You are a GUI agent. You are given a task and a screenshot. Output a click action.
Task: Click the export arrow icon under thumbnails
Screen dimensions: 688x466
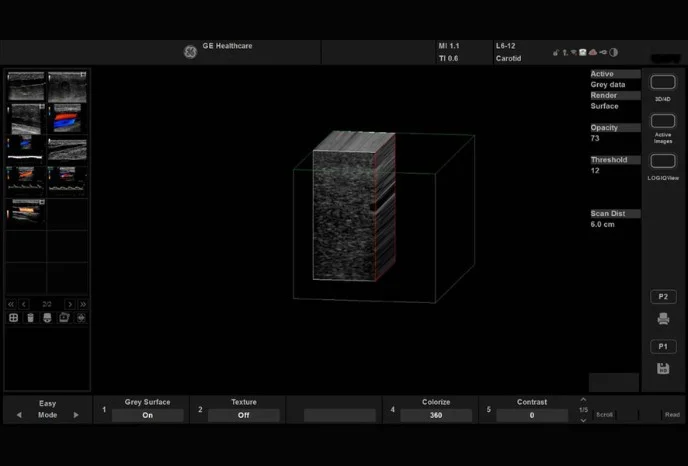[64, 318]
